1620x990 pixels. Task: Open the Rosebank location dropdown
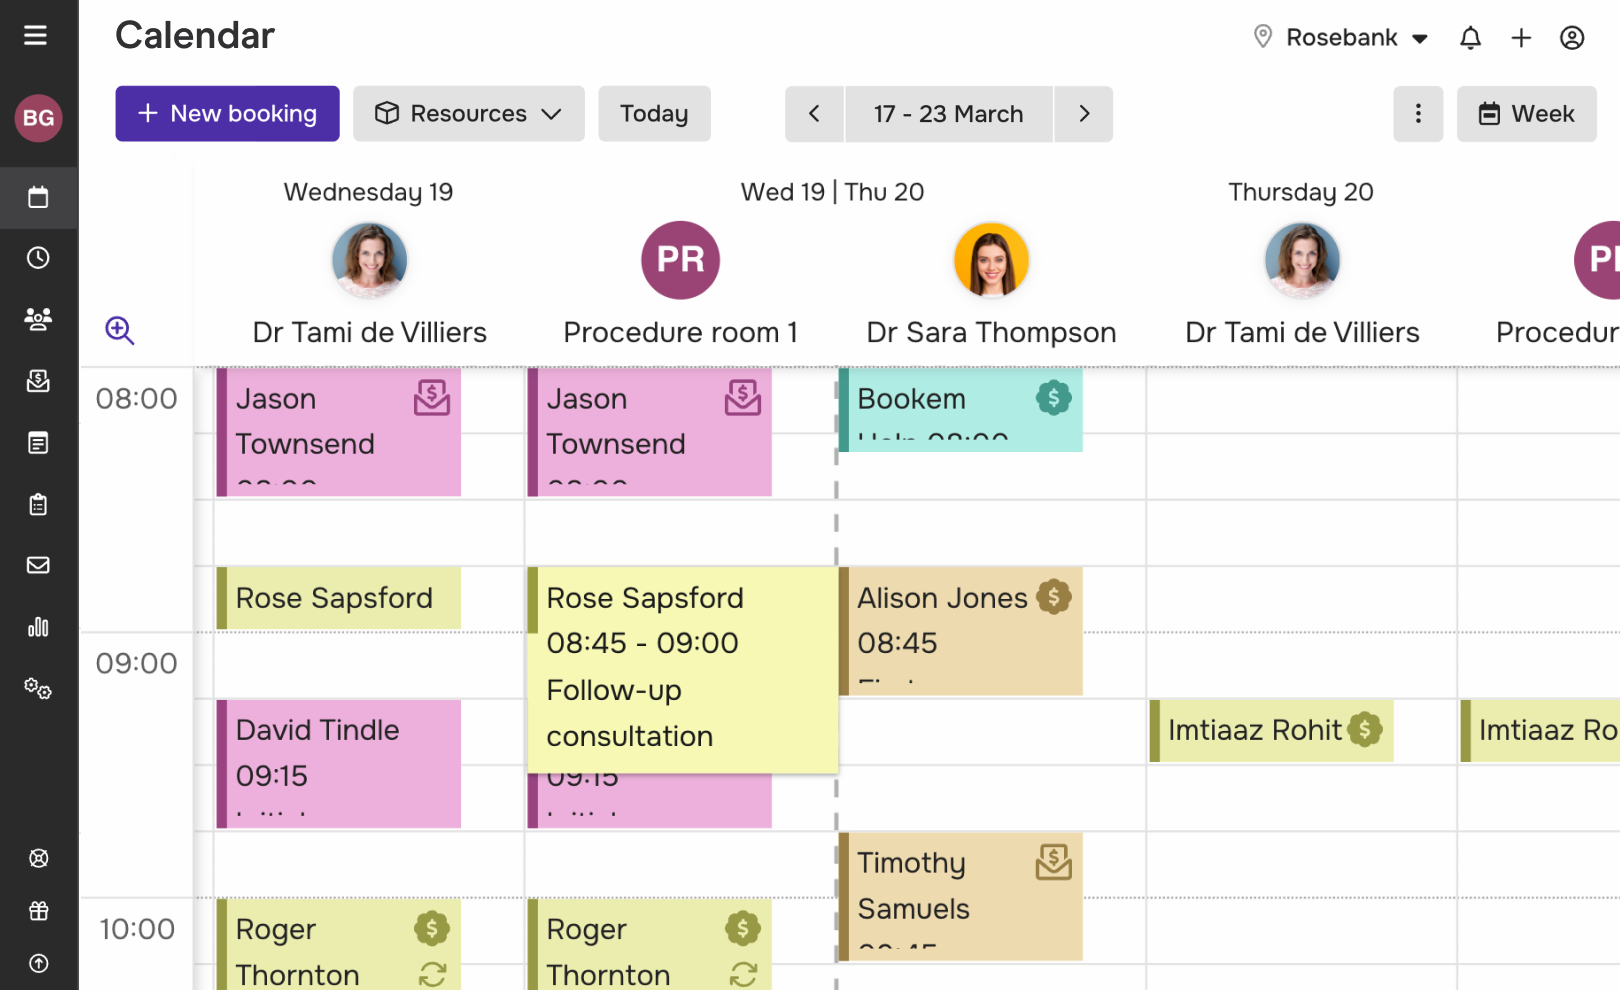pyautogui.click(x=1342, y=38)
